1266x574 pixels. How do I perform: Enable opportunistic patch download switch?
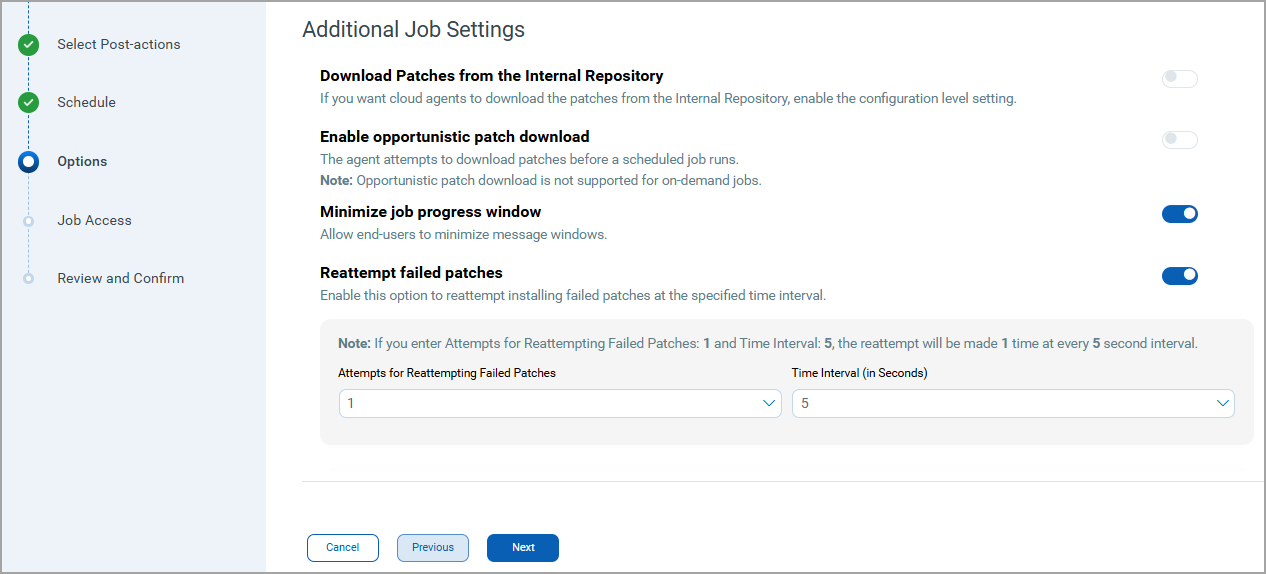click(1179, 140)
